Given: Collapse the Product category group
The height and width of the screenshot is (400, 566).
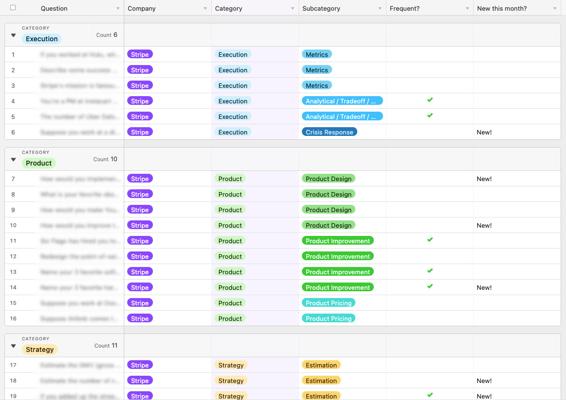Looking at the screenshot, I should click(13, 160).
